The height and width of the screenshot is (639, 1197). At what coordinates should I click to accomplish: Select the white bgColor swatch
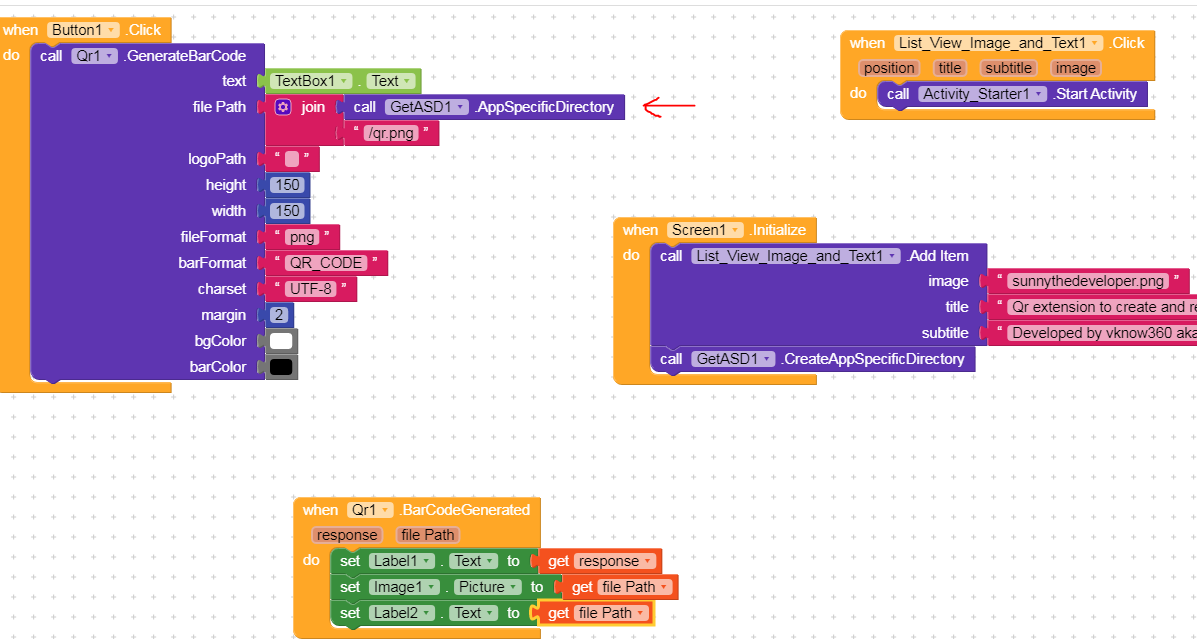282,340
